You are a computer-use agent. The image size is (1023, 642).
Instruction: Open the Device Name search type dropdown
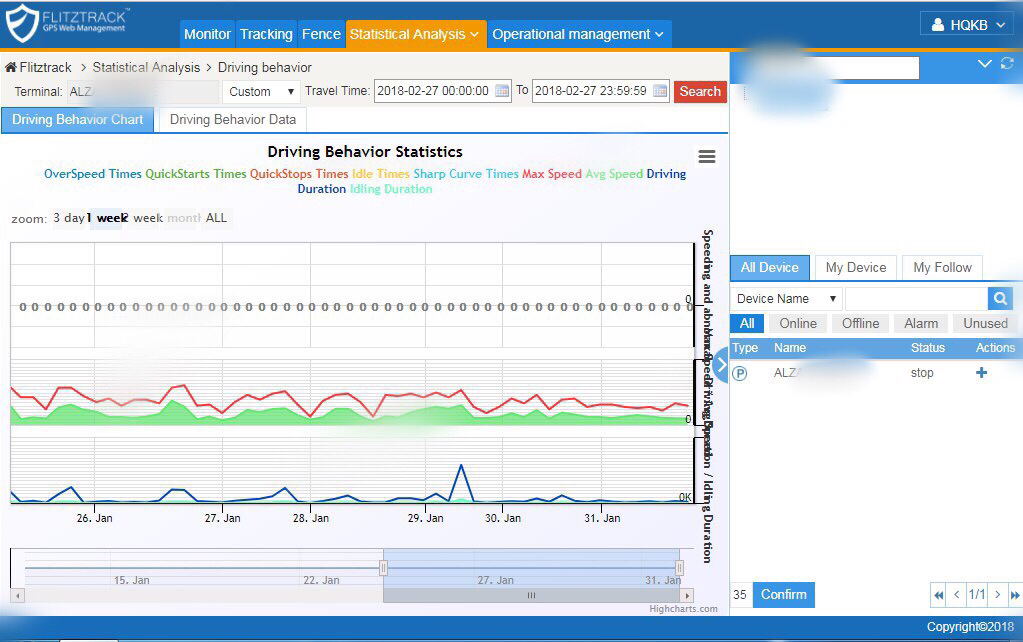tap(786, 299)
